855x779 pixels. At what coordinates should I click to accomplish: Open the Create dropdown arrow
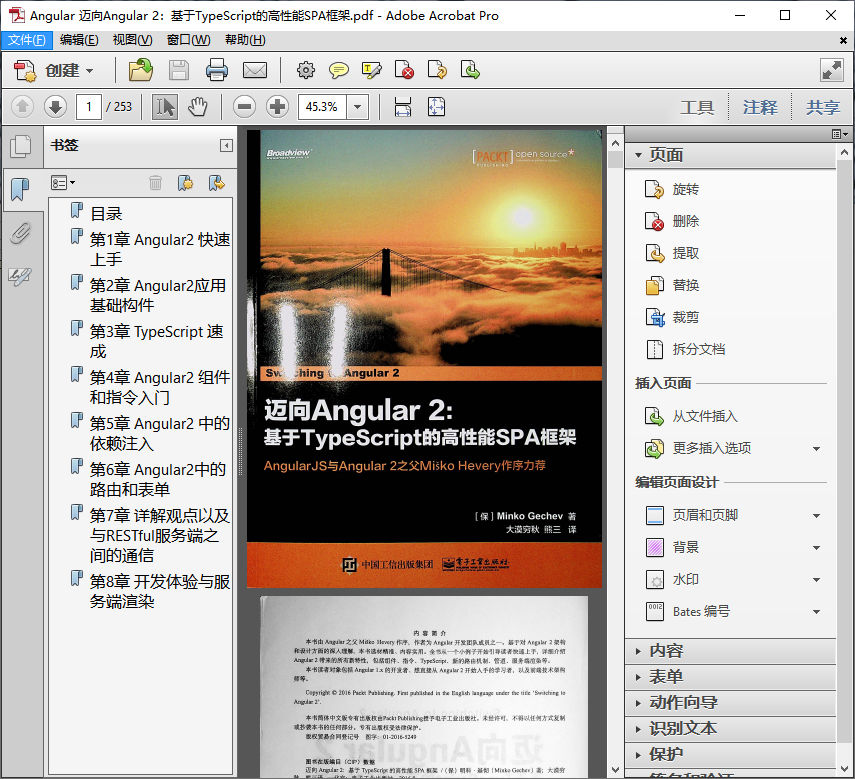coord(89,71)
